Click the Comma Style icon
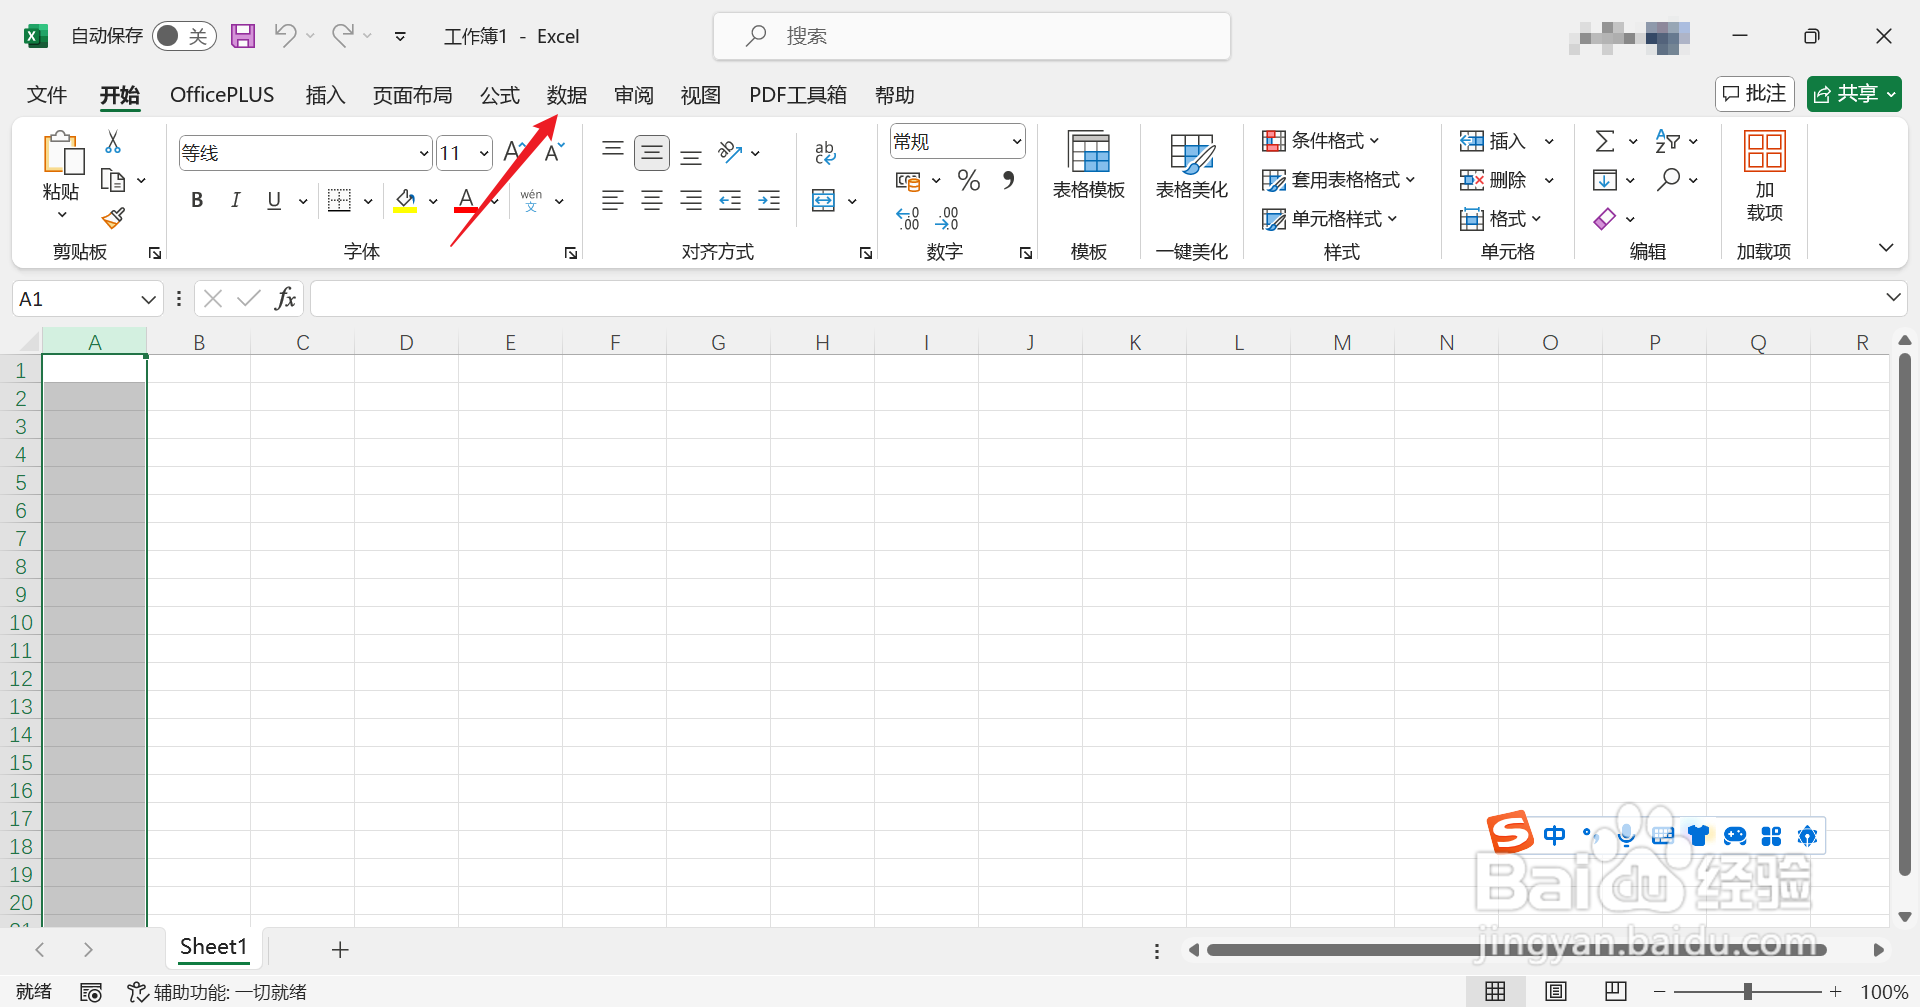This screenshot has width=1920, height=1007. click(x=1008, y=180)
